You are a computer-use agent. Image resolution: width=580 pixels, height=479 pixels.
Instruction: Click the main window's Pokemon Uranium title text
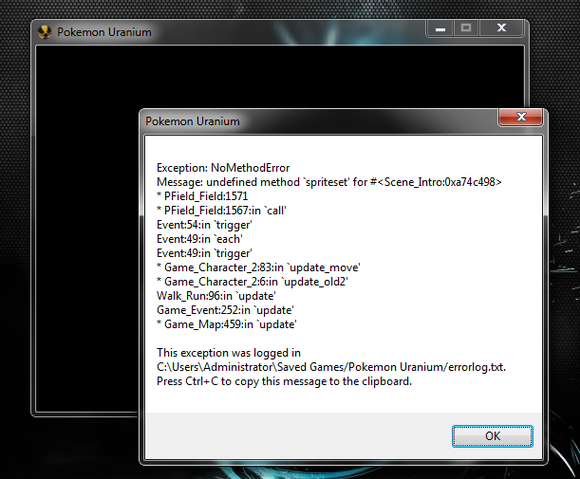click(x=104, y=32)
